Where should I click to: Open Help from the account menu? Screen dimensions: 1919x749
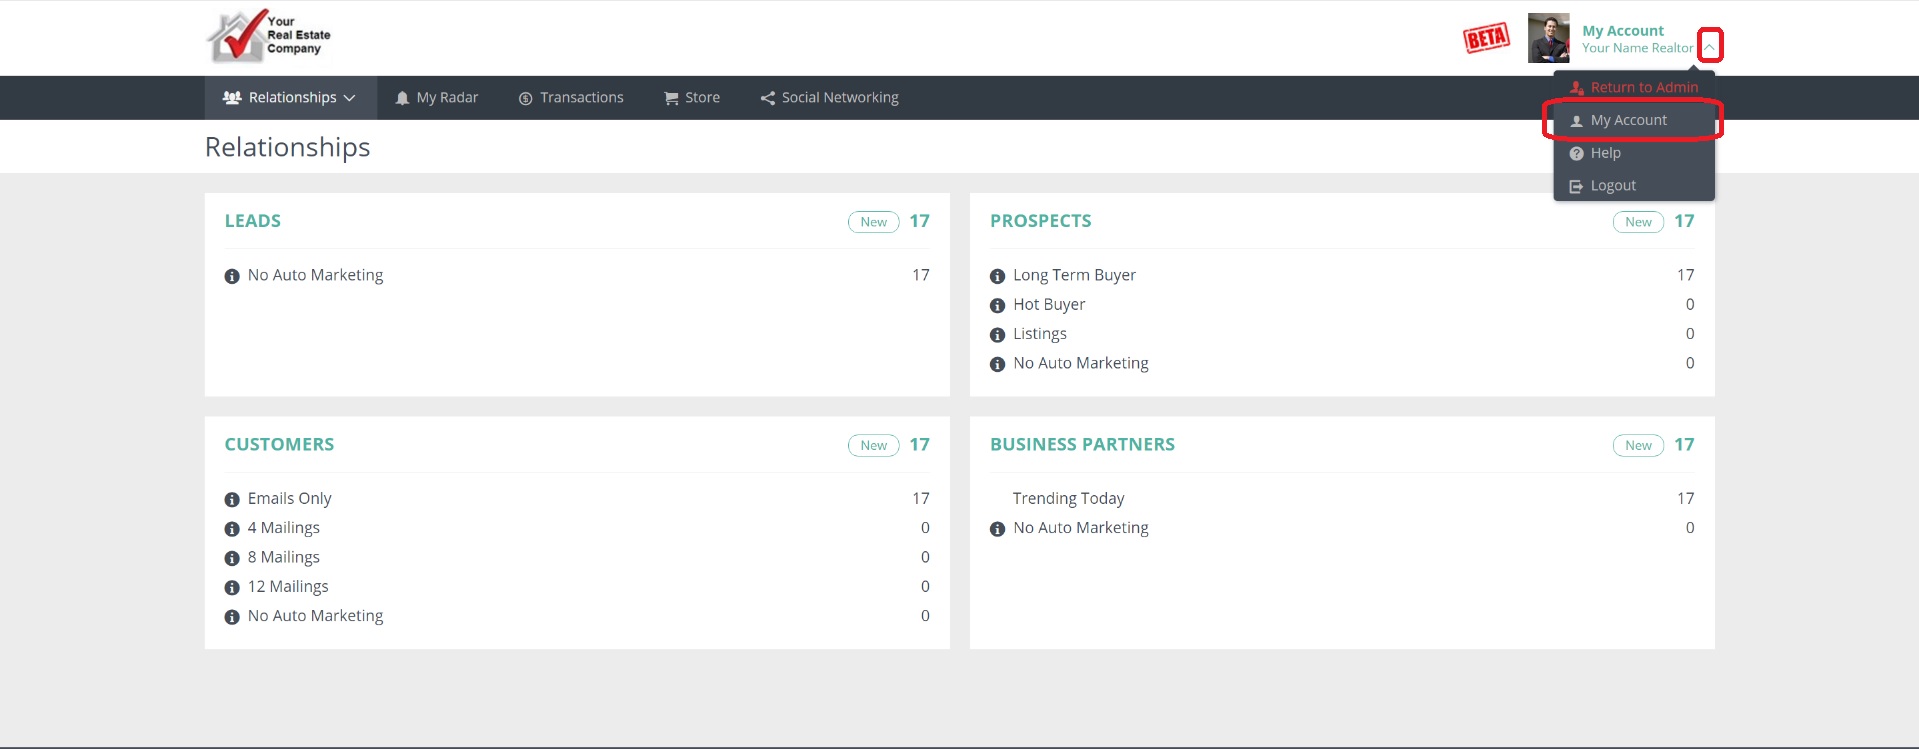[1605, 153]
